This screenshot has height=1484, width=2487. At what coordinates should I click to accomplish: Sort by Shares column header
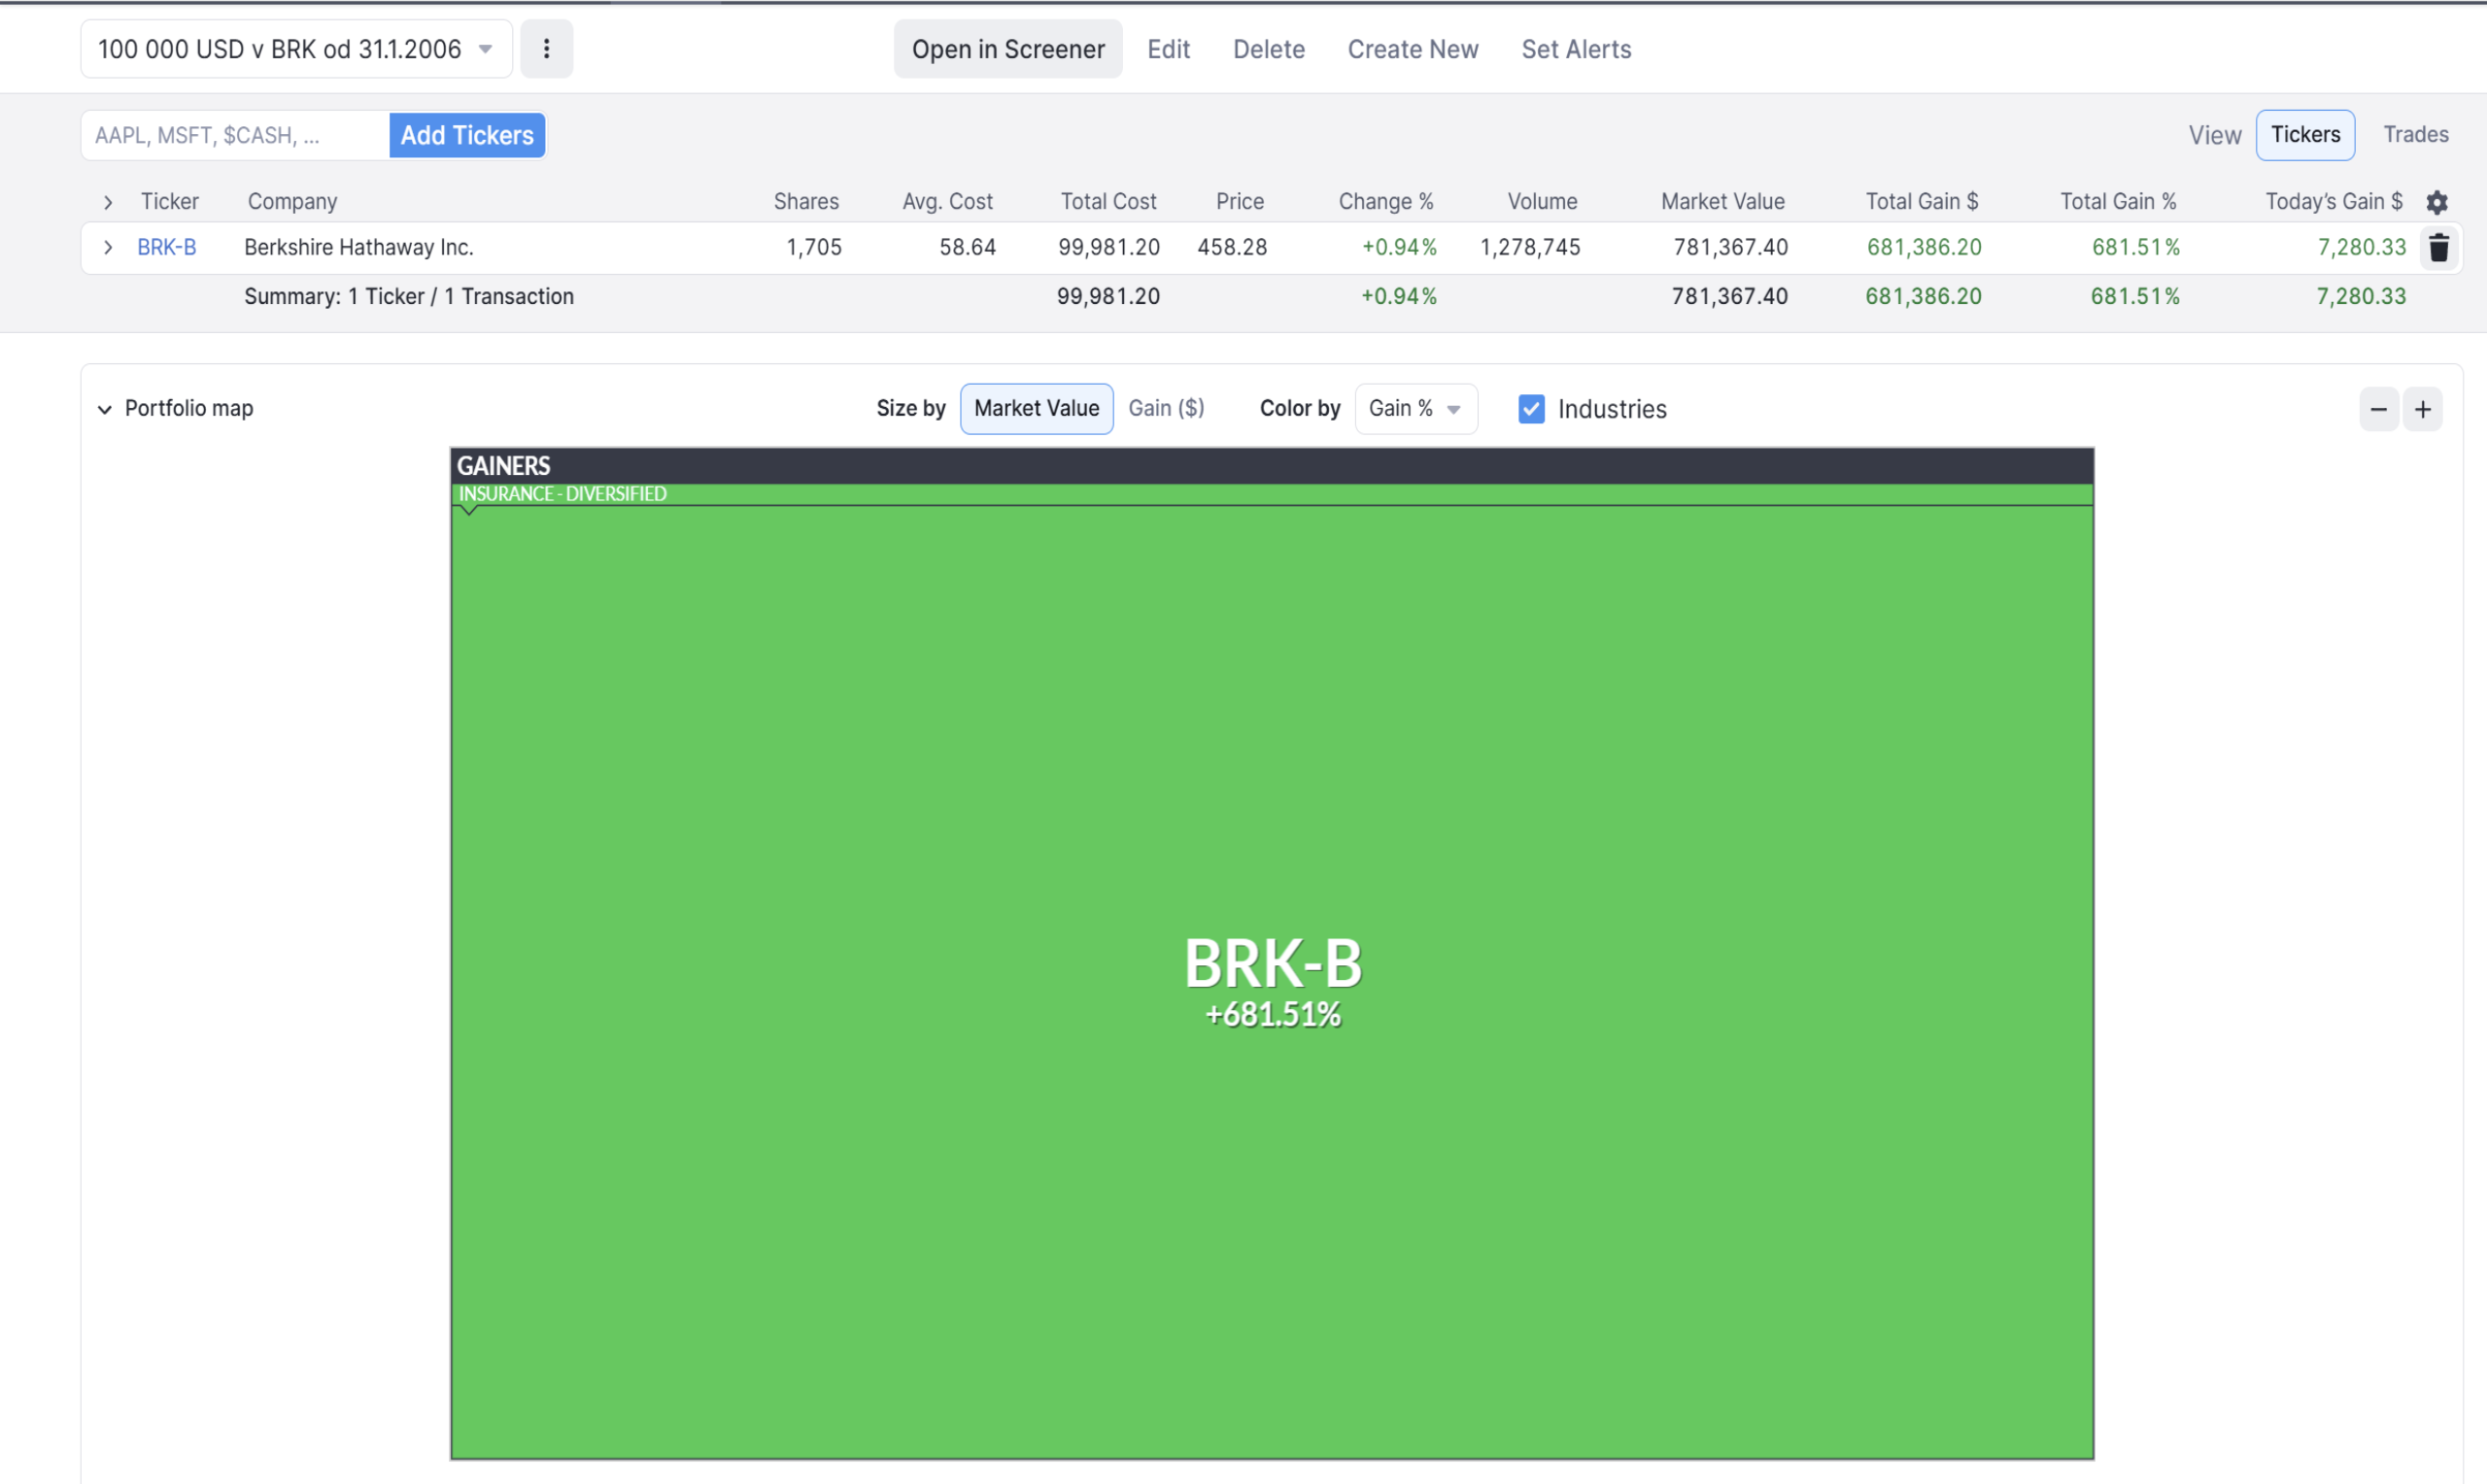click(x=806, y=201)
